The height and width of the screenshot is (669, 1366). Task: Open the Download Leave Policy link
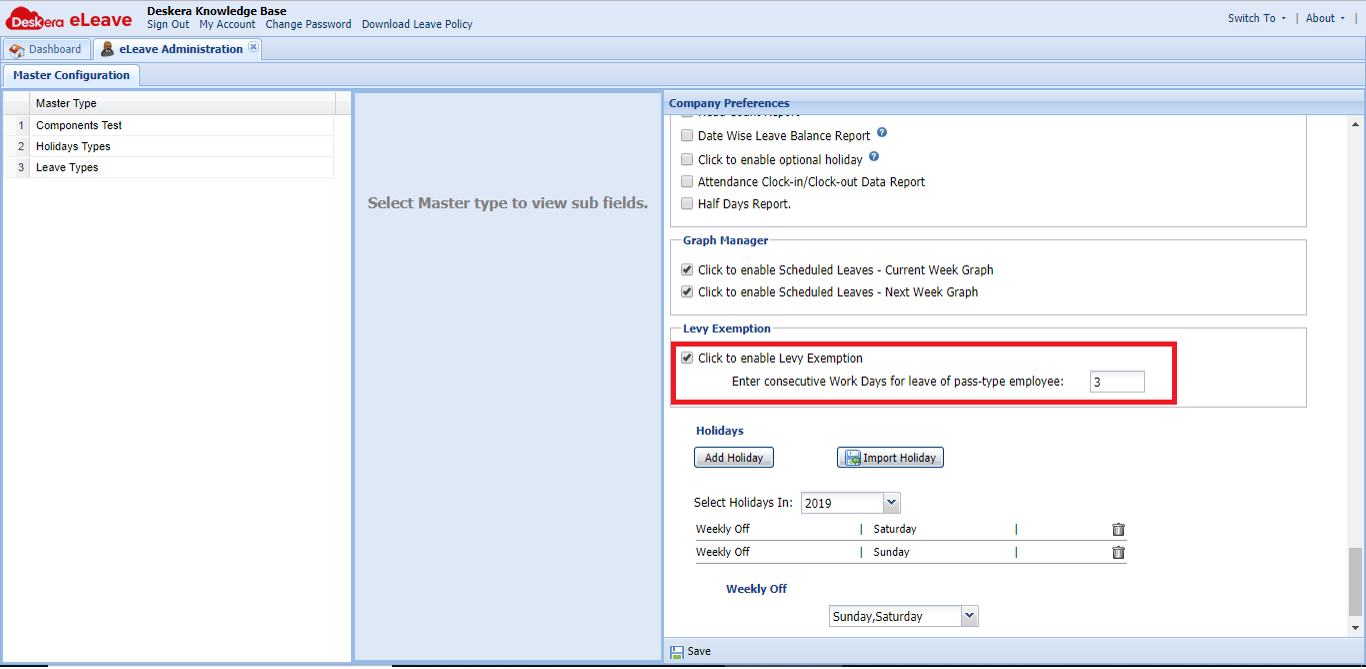pyautogui.click(x=417, y=24)
